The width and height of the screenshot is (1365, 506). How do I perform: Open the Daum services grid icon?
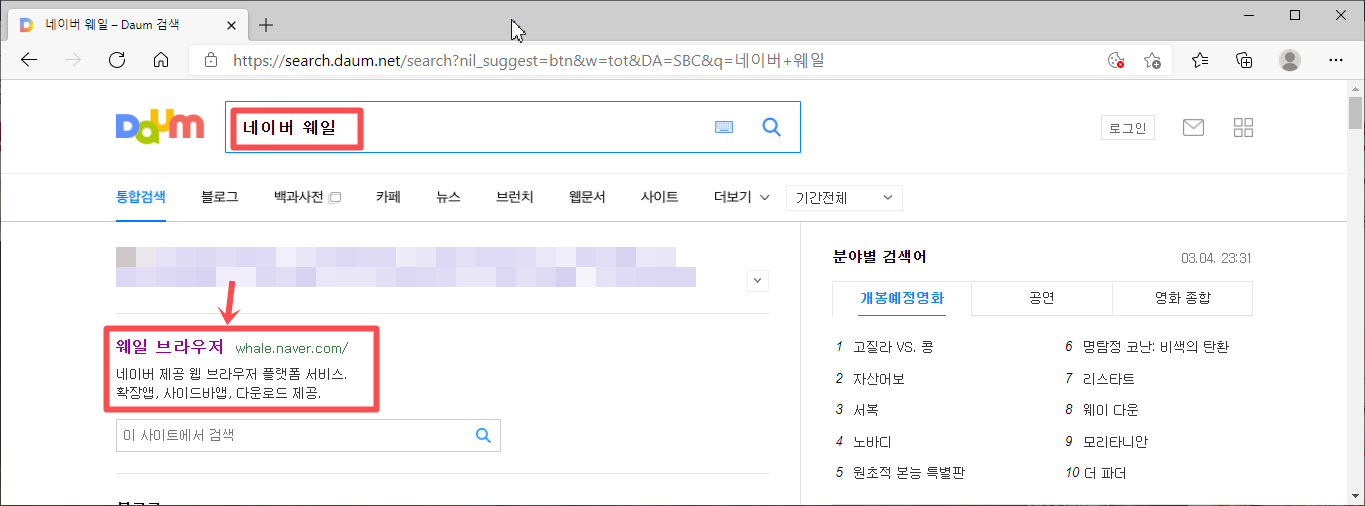pos(1244,127)
